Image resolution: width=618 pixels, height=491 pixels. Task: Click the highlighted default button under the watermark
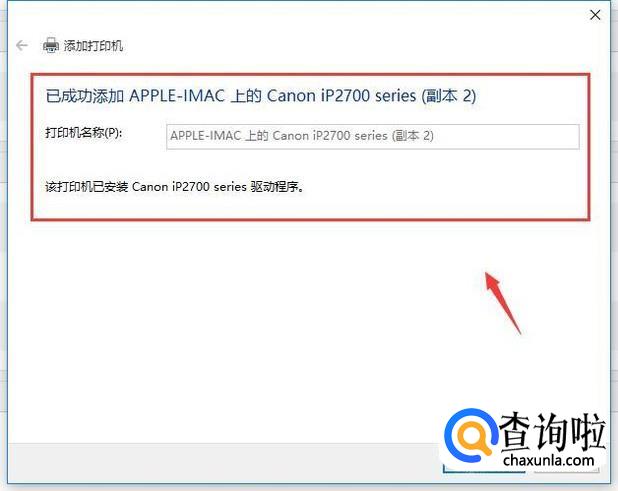[x=484, y=469]
